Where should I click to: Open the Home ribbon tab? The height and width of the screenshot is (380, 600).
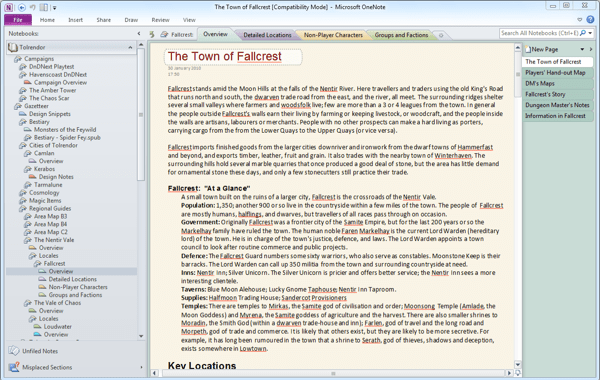click(47, 20)
